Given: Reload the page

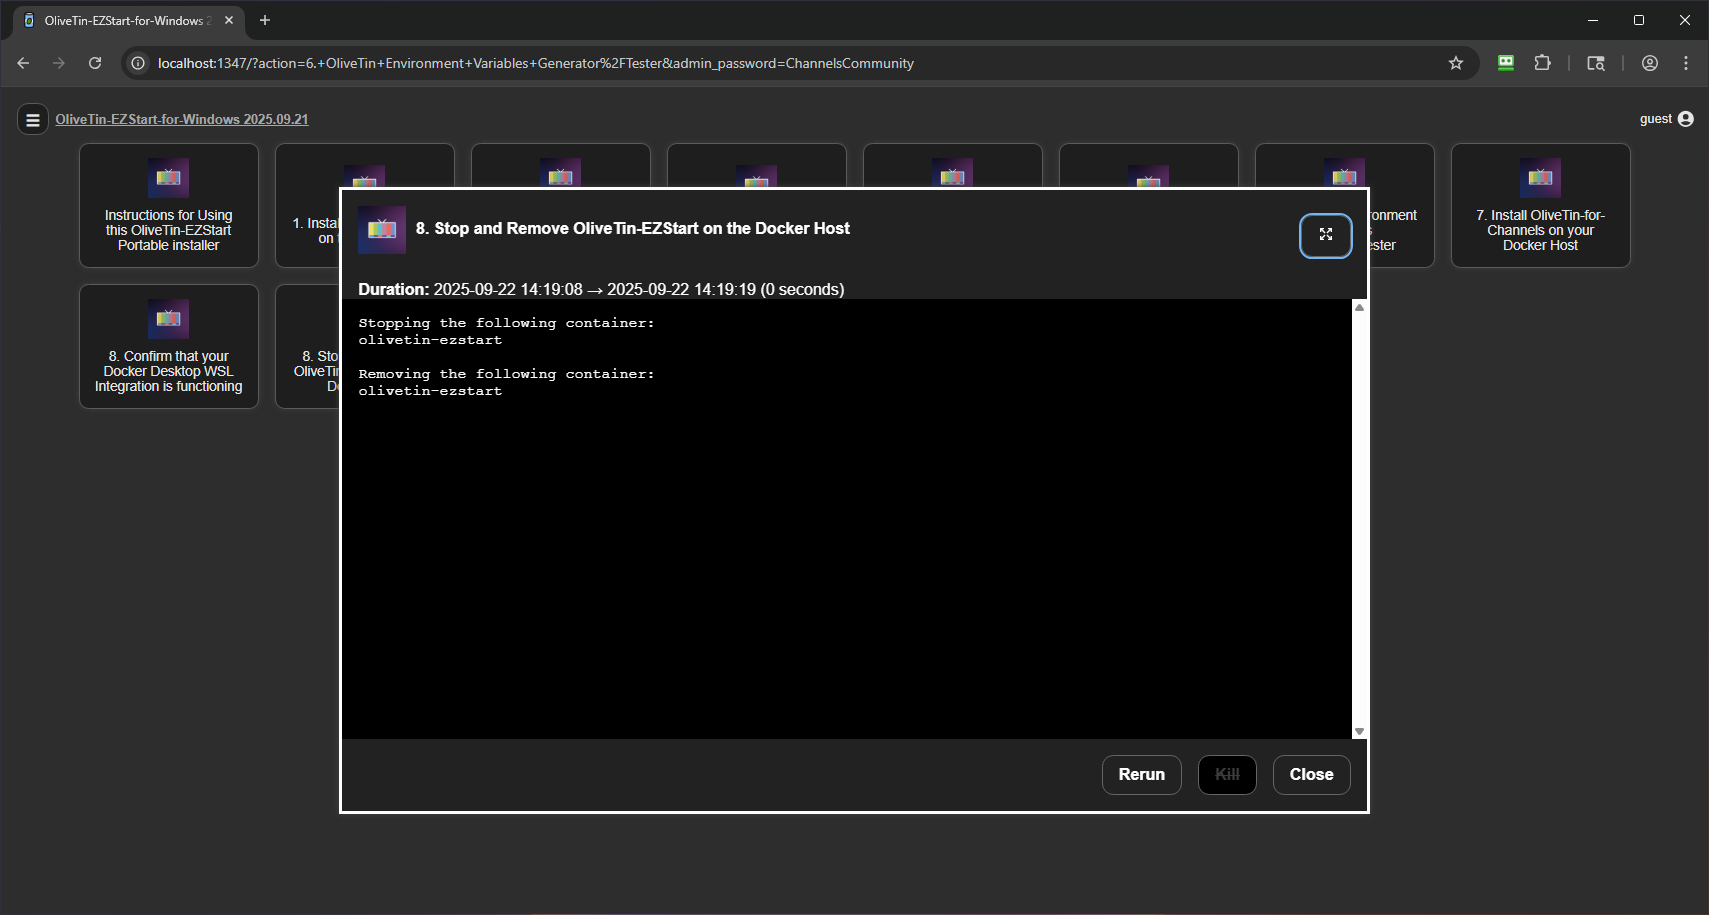Looking at the screenshot, I should coord(95,63).
